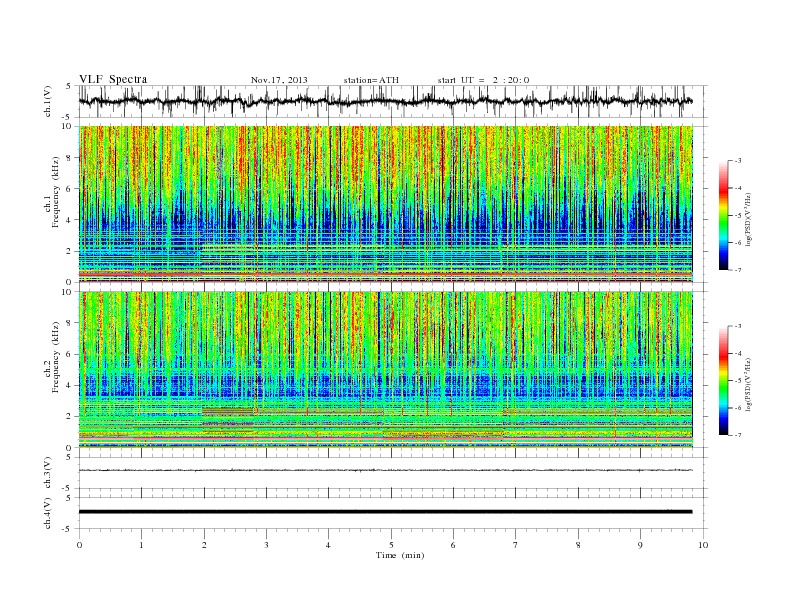Click the "Time (min)" x-axis label
The height and width of the screenshot is (612, 792).
(x=400, y=555)
